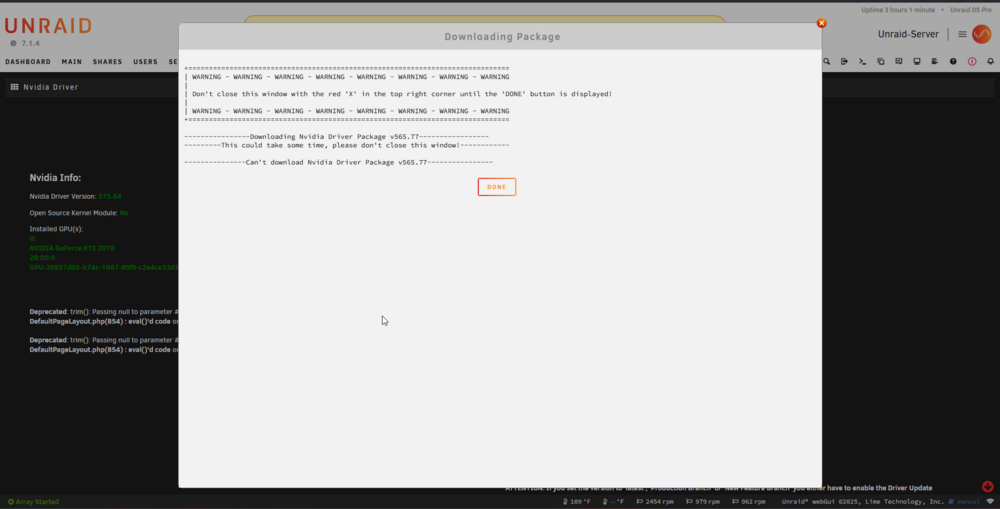
Task: Click the version 7.1.4 info label
Action: pos(26,43)
